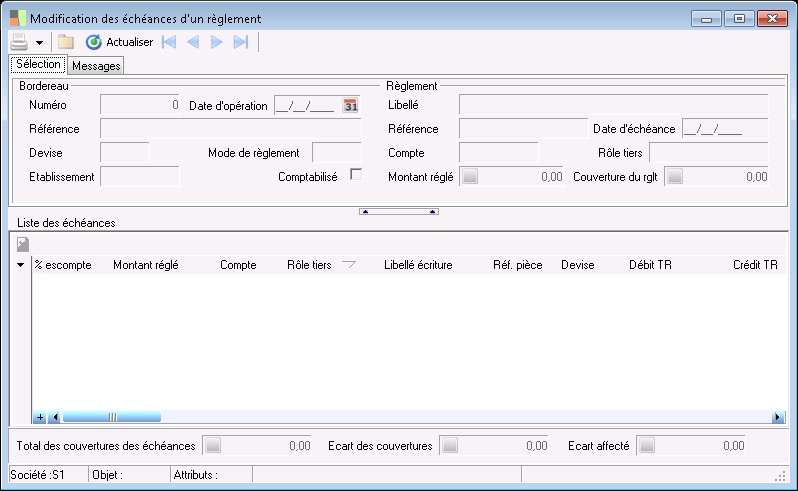Image resolution: width=798 pixels, height=491 pixels.
Task: Click the Bordereau Numéro field
Action: tap(140, 105)
